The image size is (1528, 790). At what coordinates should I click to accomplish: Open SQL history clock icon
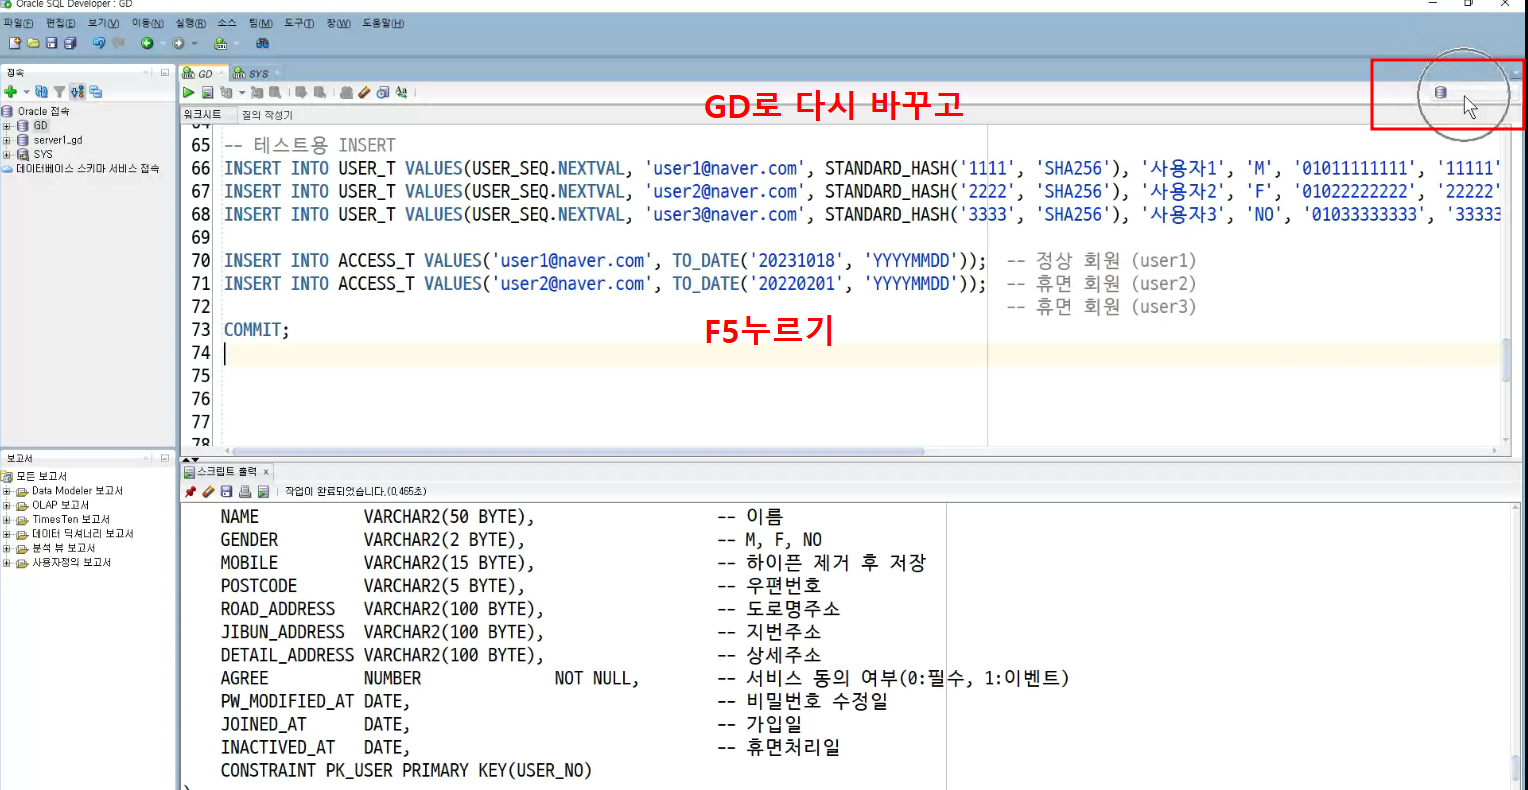[383, 92]
